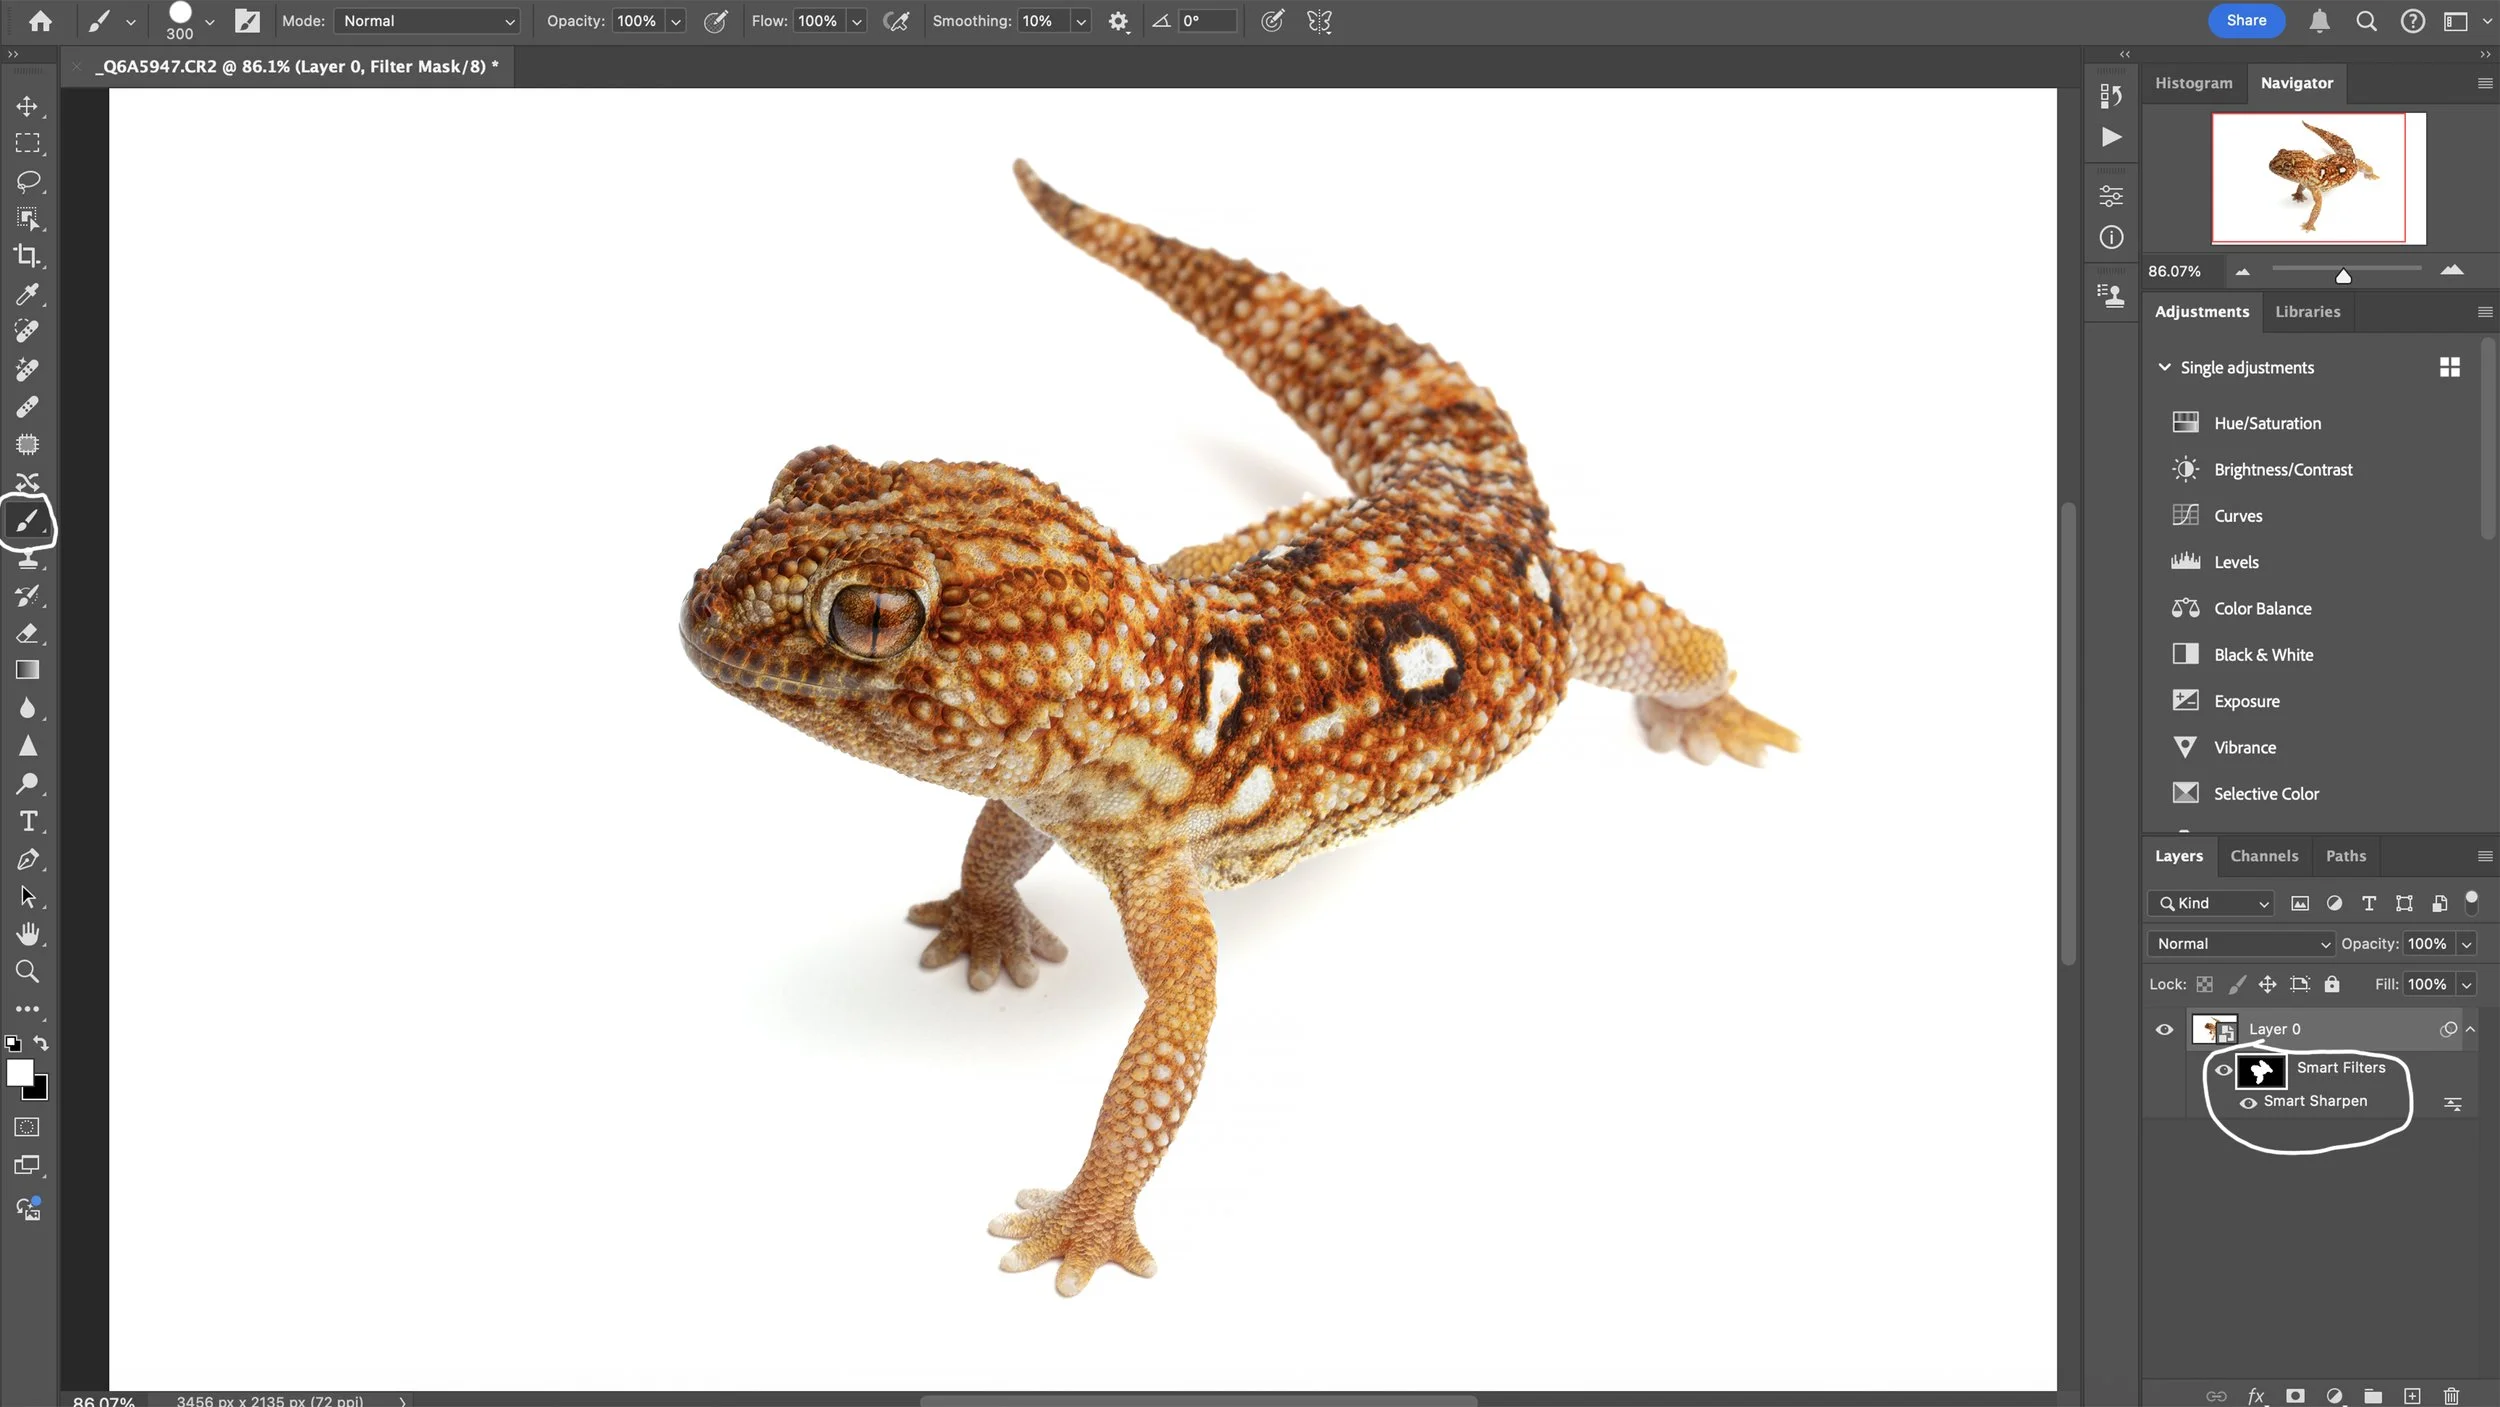Viewport: 2500px width, 1407px height.
Task: Add a Curves adjustment
Action: [2238, 516]
